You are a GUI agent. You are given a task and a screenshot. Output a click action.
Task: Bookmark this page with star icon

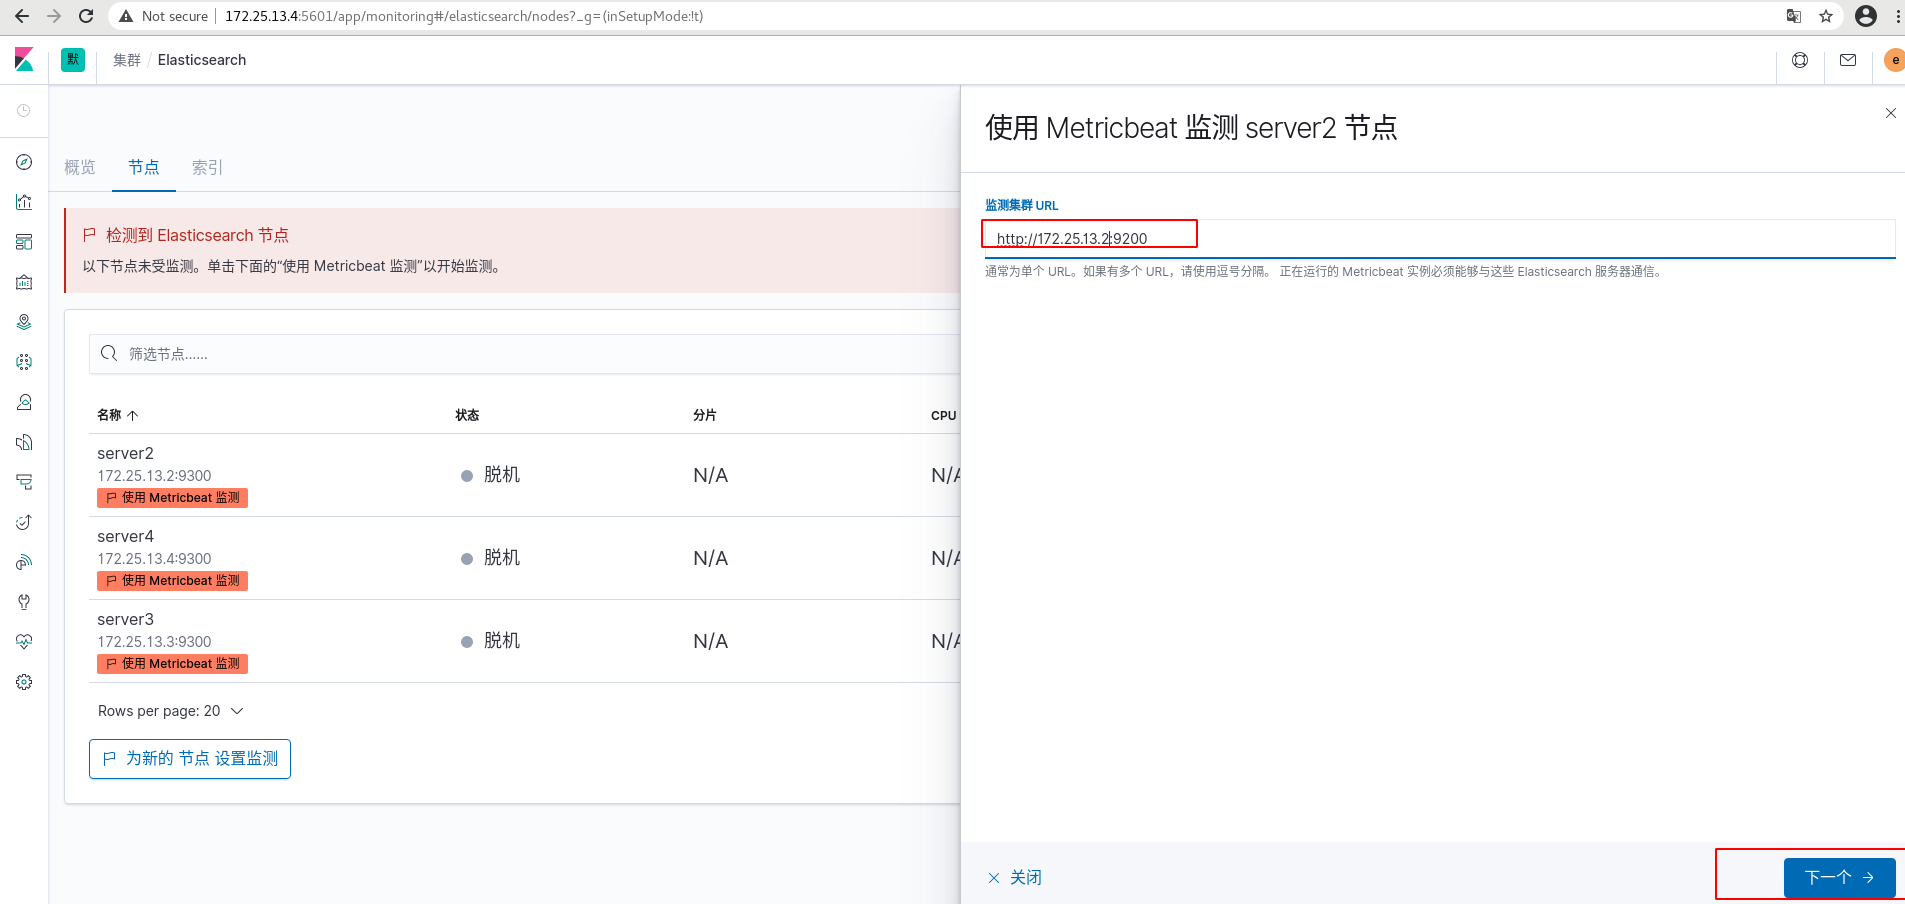click(x=1826, y=16)
